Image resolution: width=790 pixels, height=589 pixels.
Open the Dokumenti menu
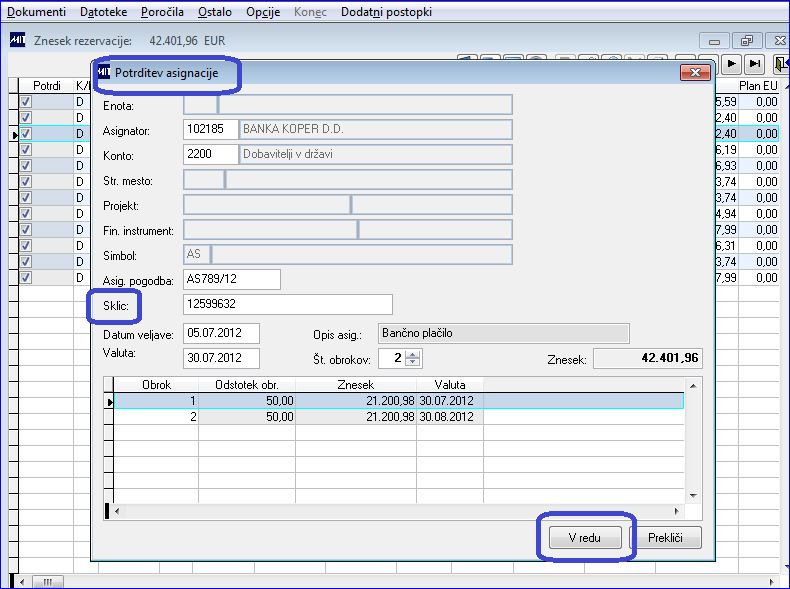coord(36,12)
